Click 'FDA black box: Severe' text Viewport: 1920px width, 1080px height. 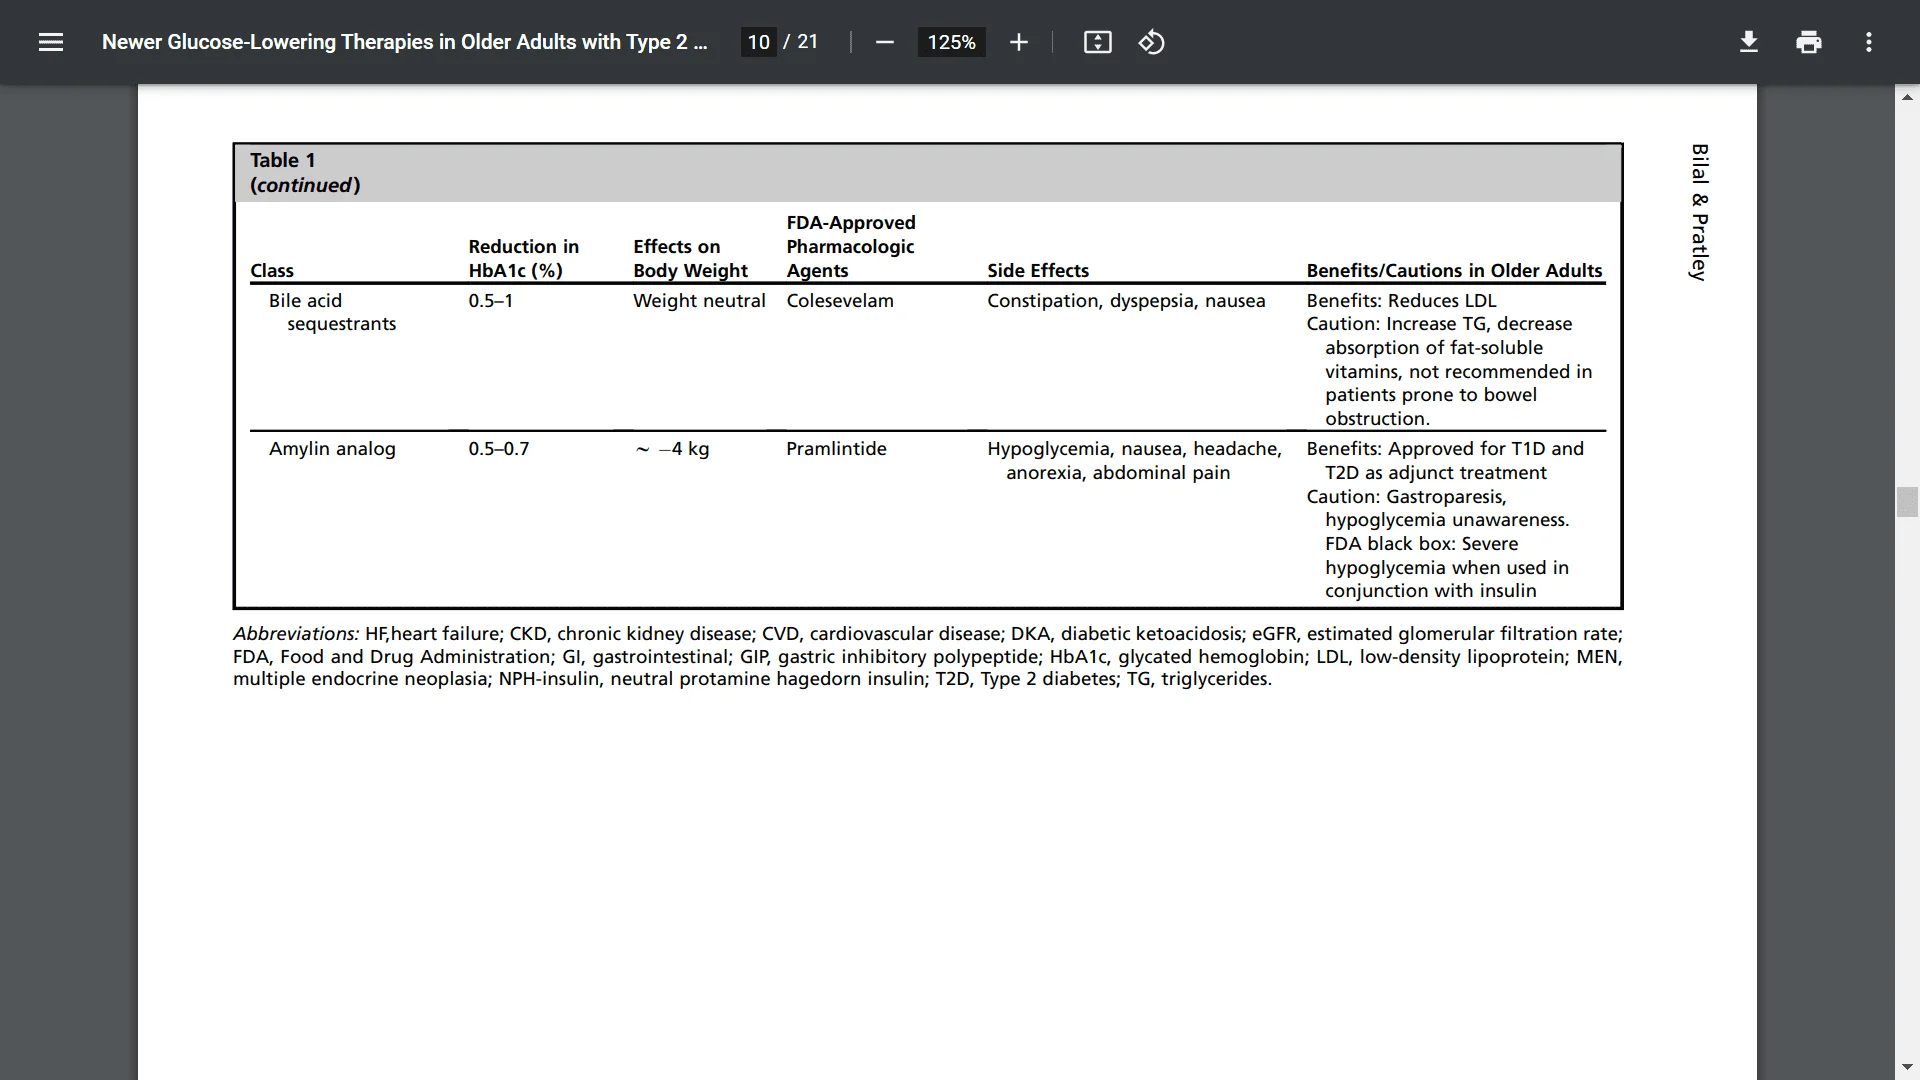tap(1421, 544)
